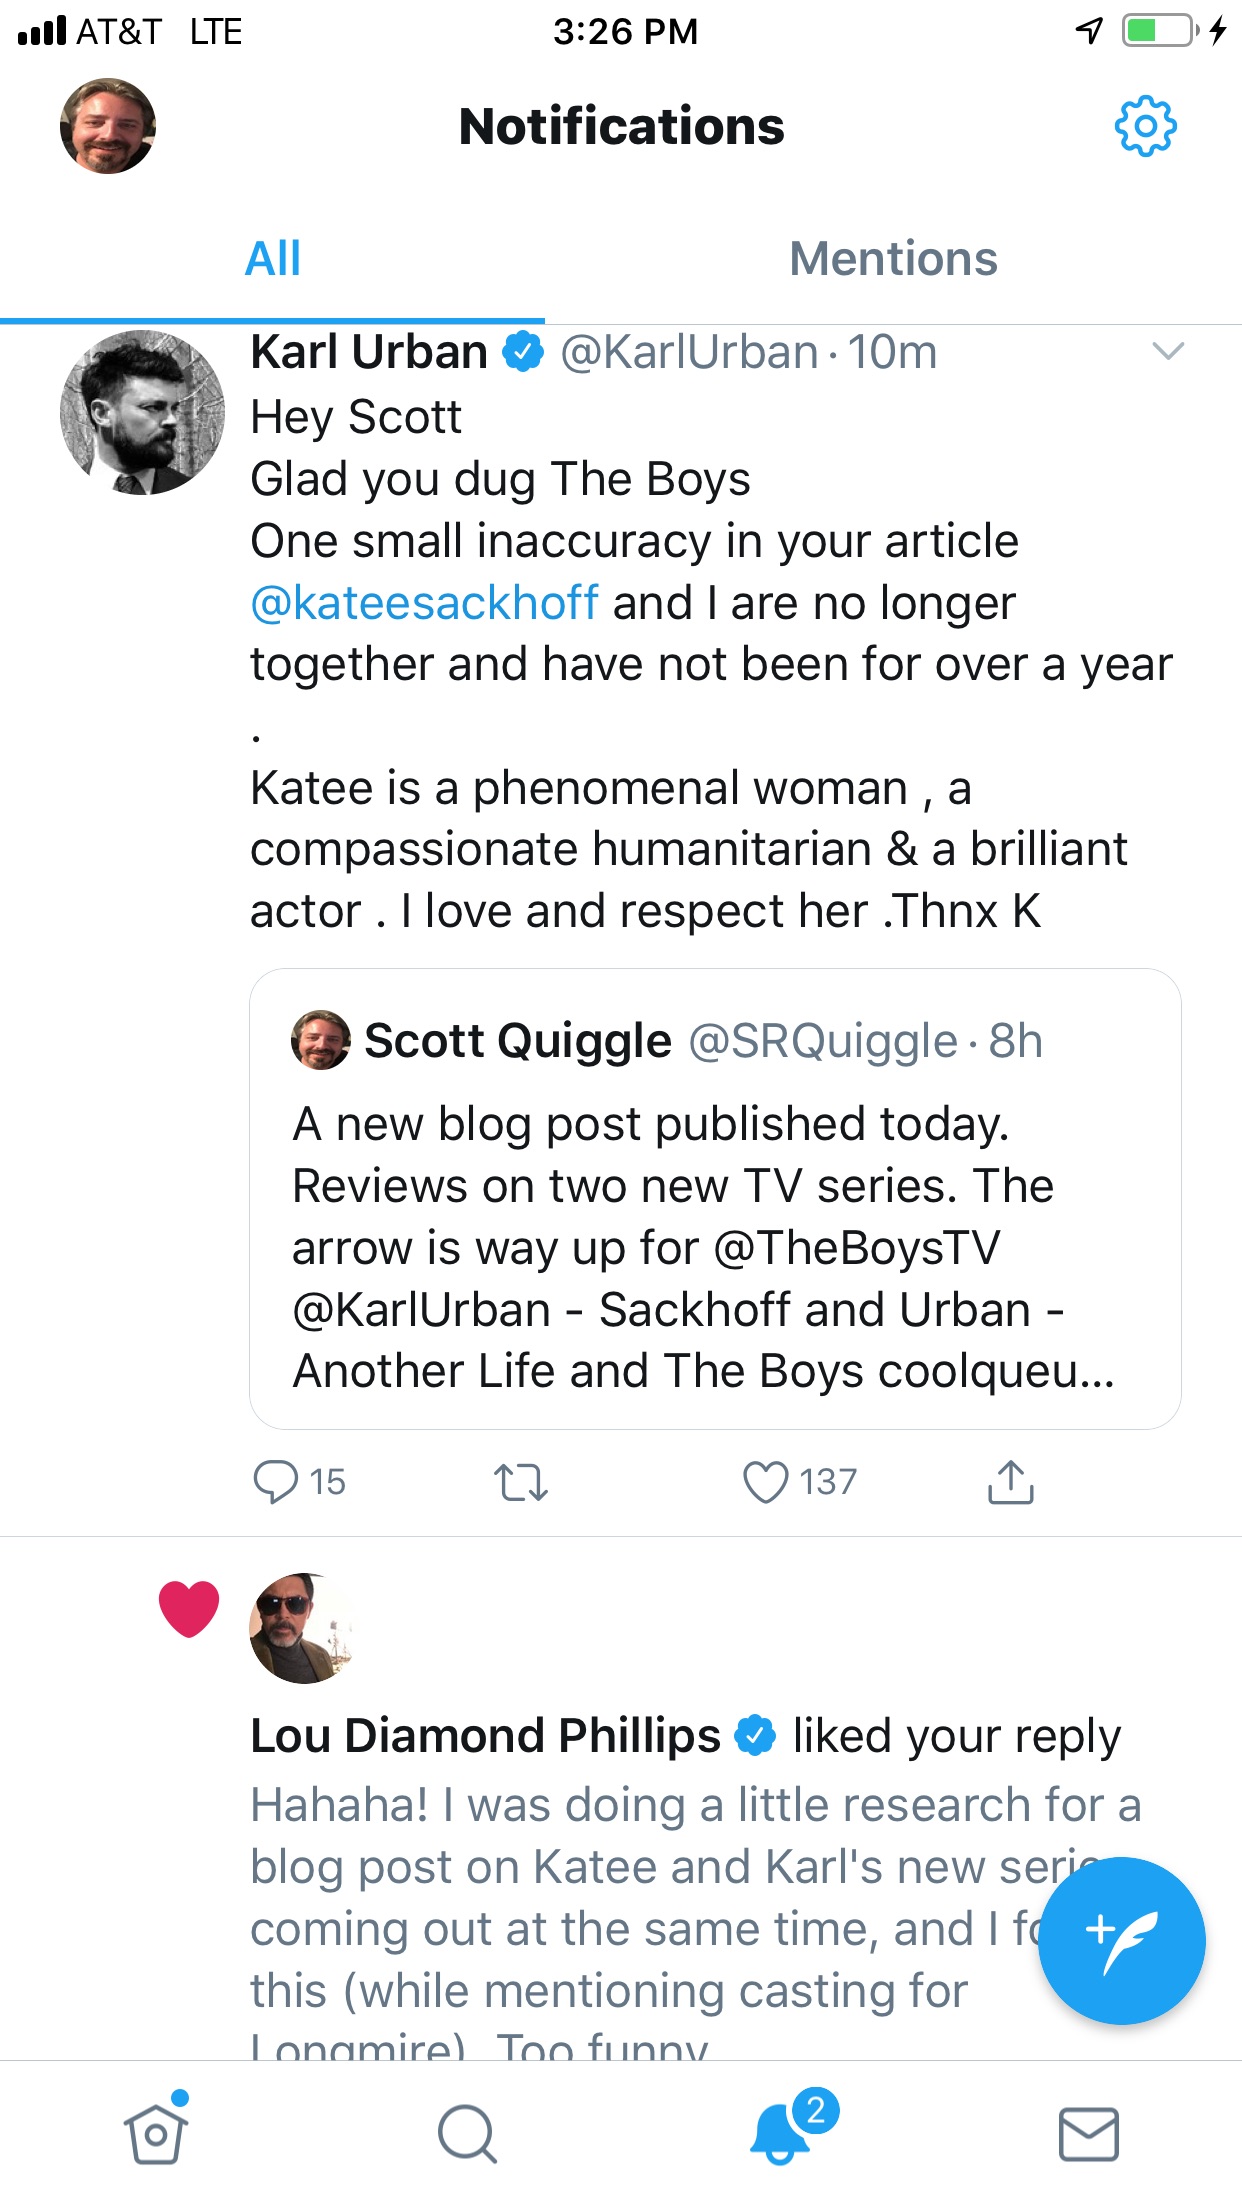Open @kateesackhoff mention link
The width and height of the screenshot is (1242, 2208).
(424, 603)
